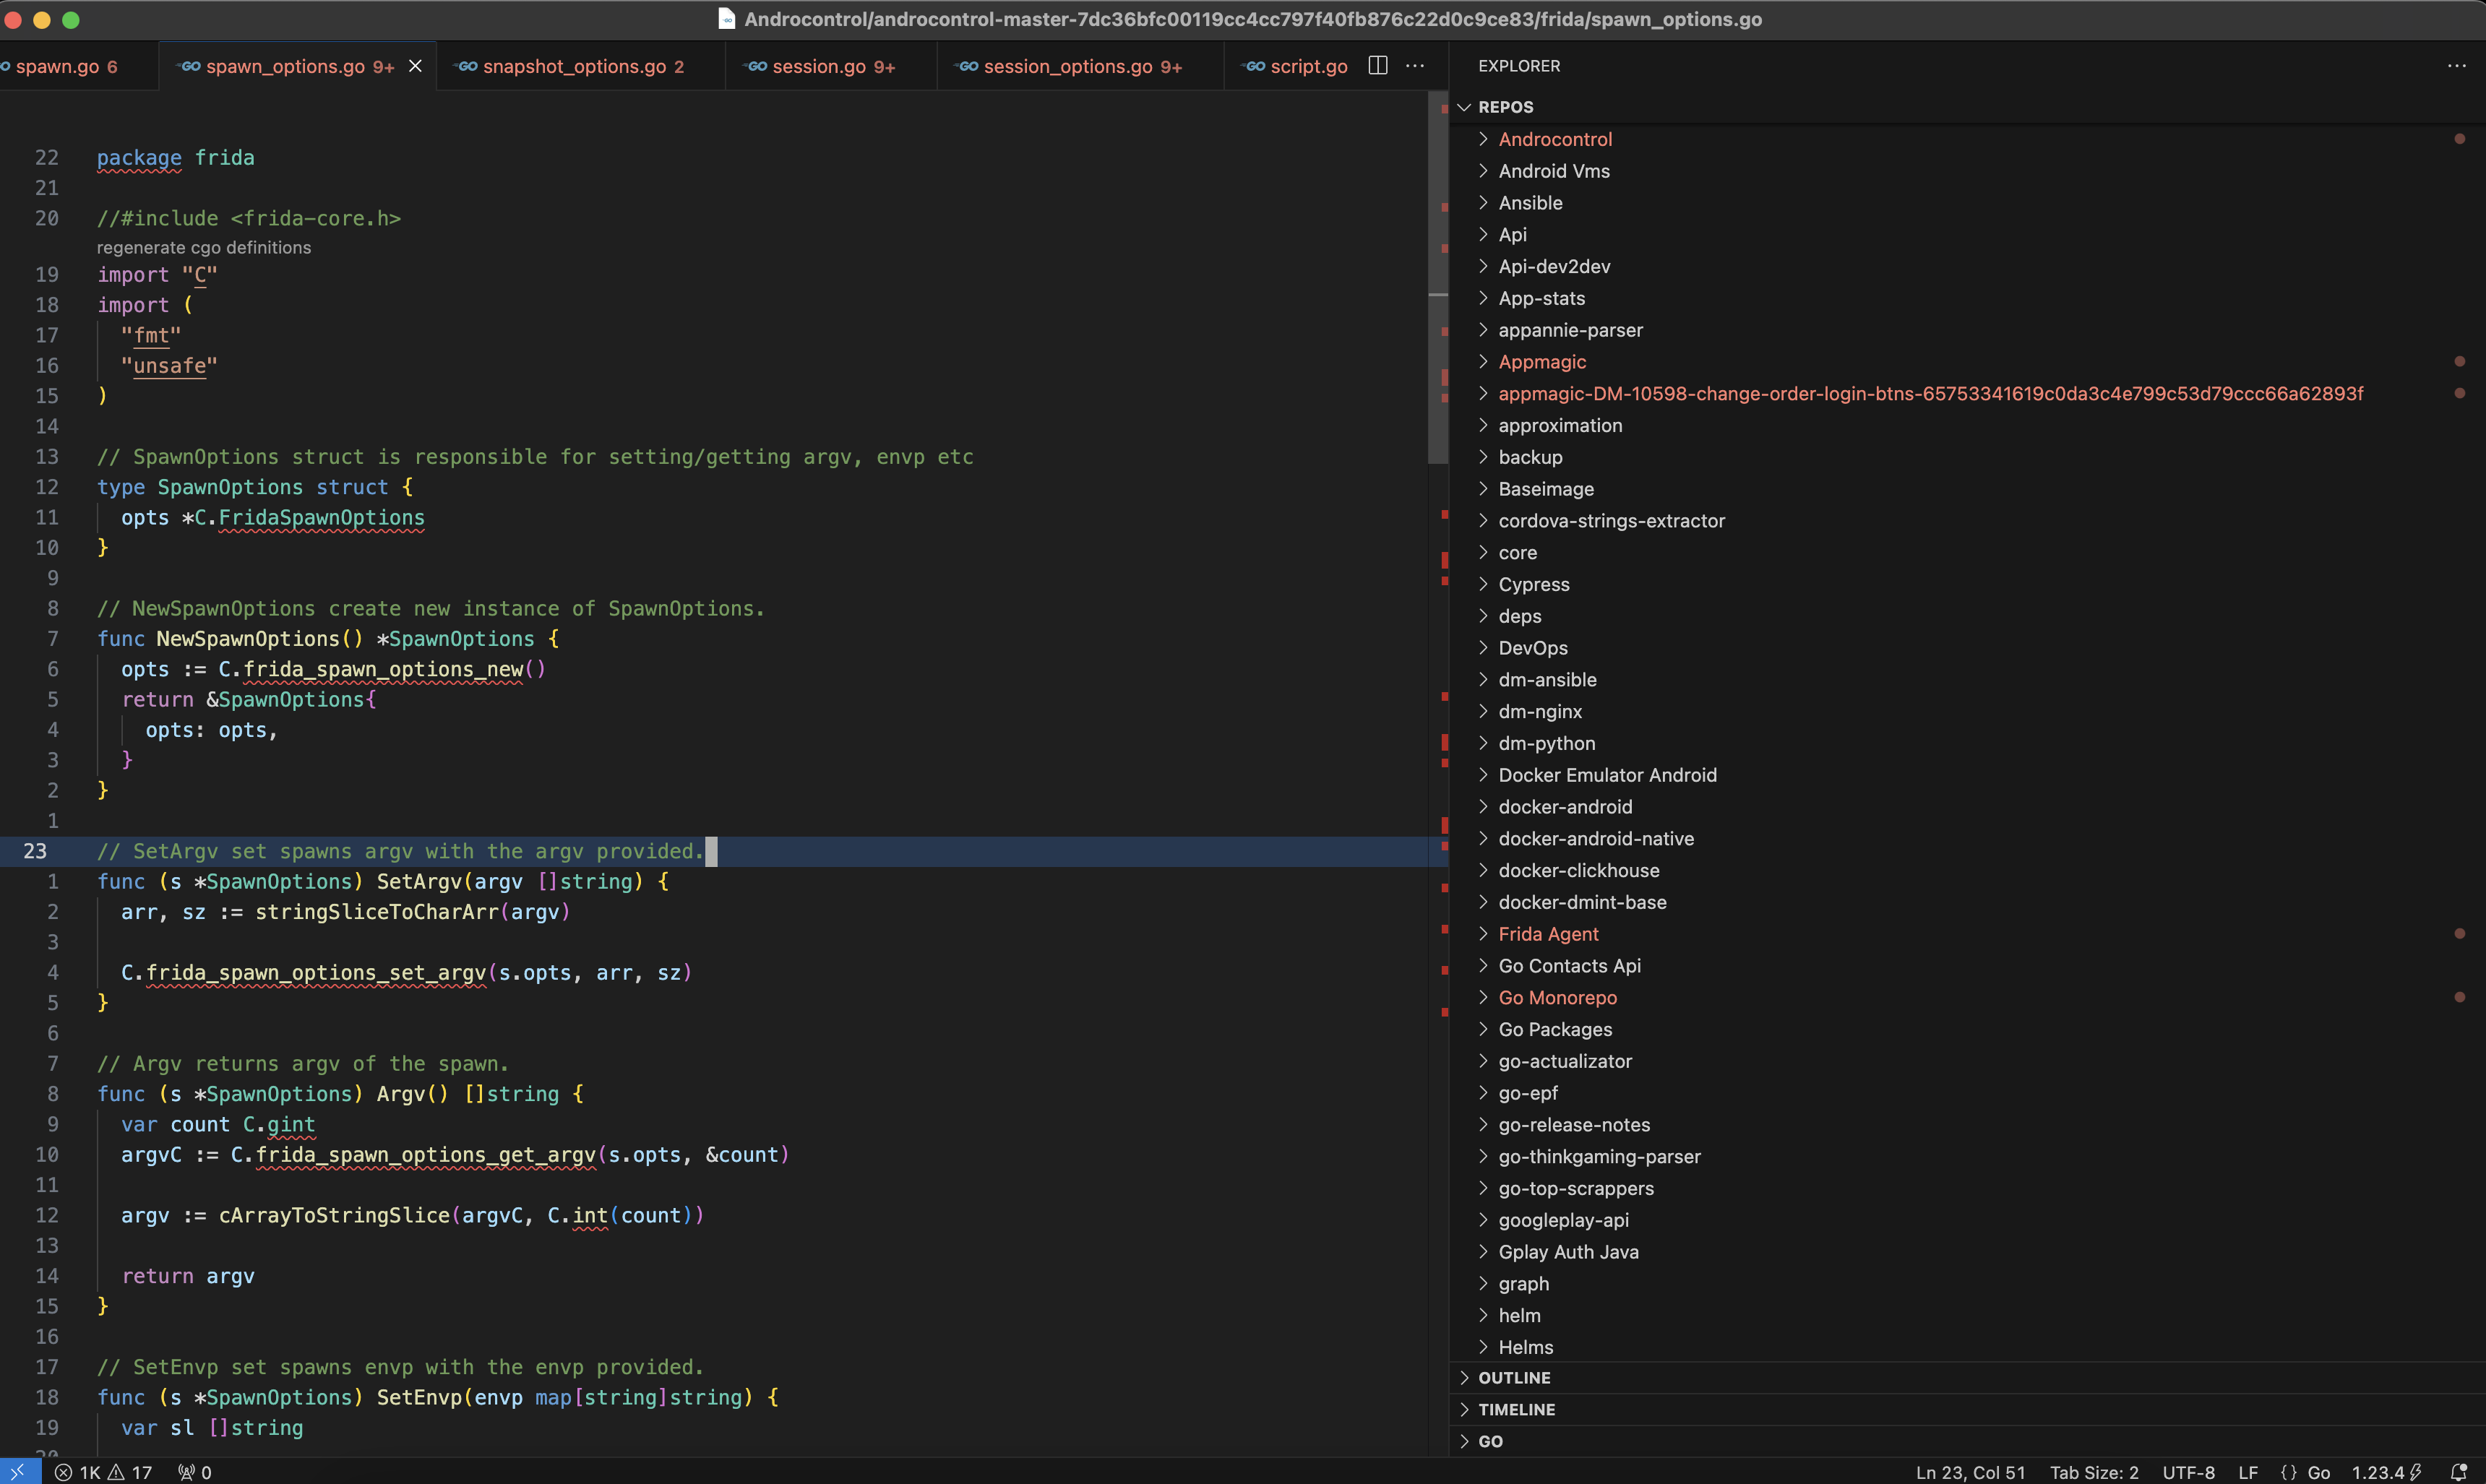This screenshot has width=2486, height=1484.
Task: Click regenerate cgo definitions code lens
Action: pyautogui.click(x=203, y=247)
